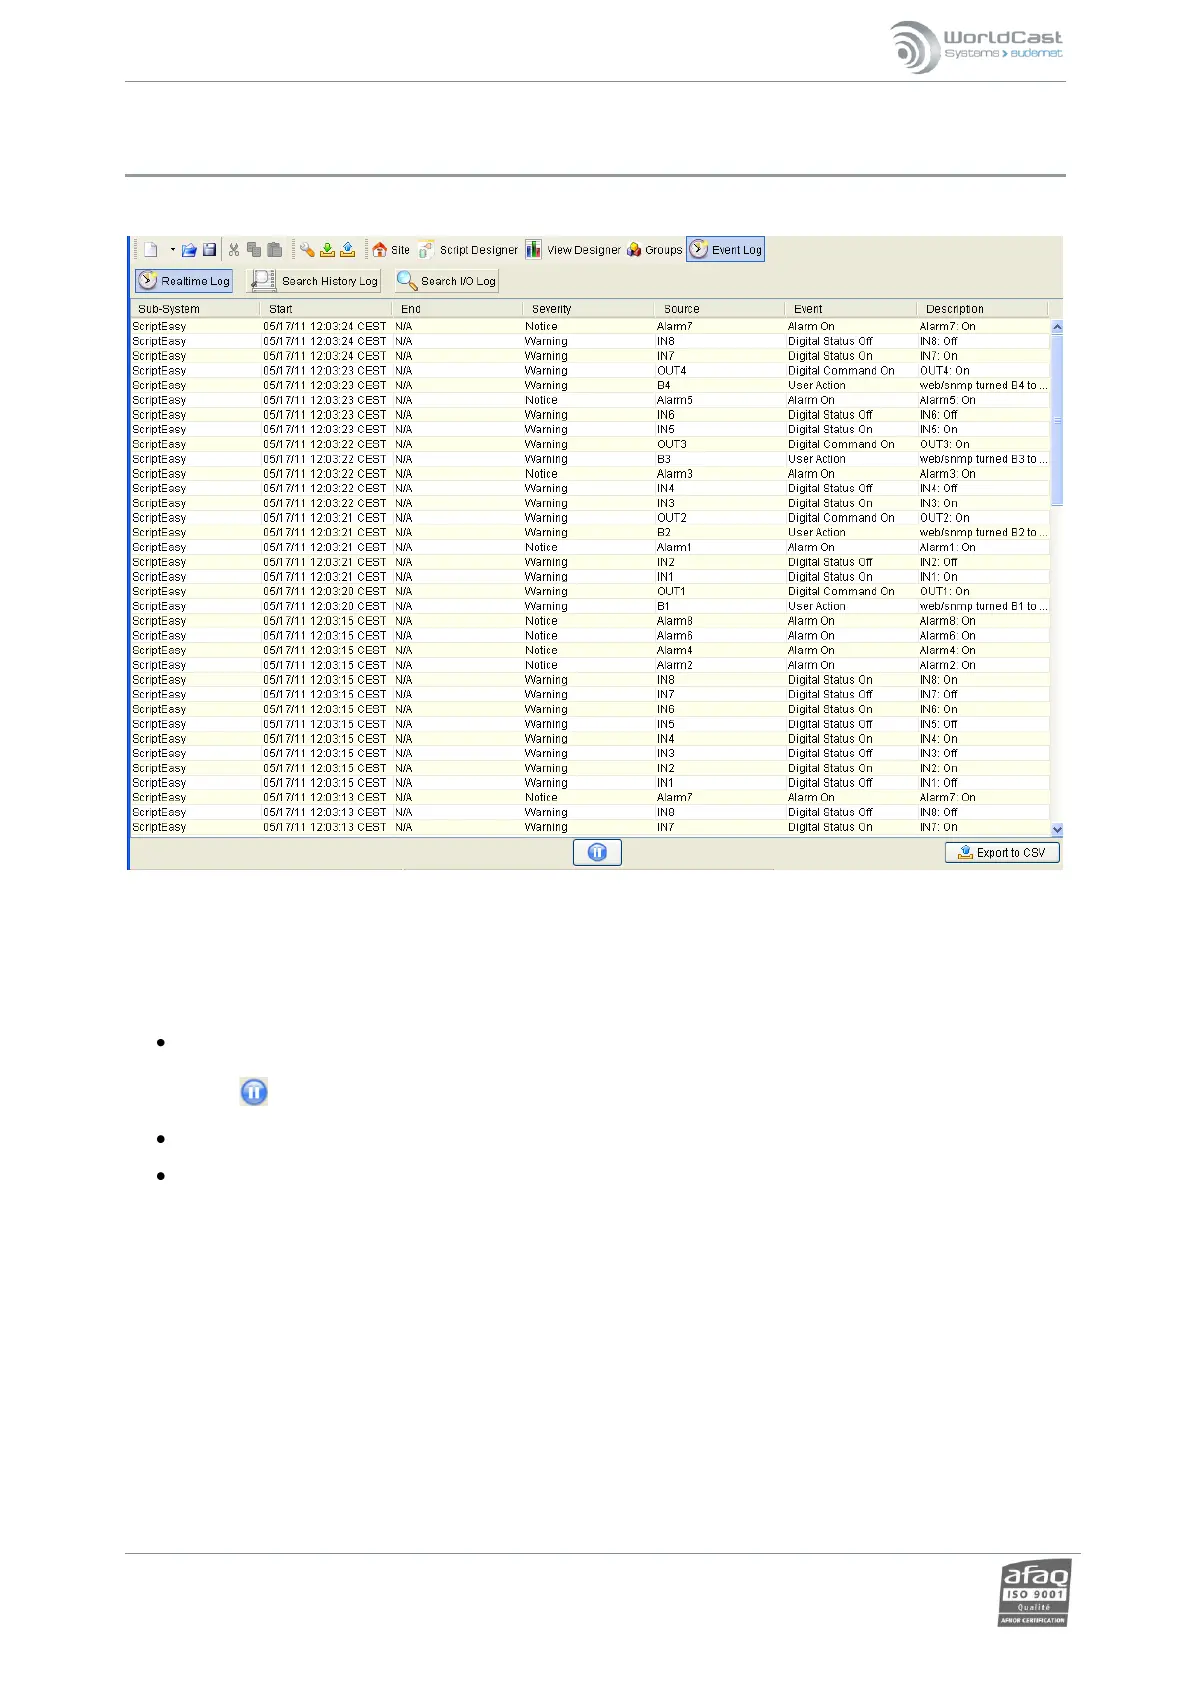Click 'web/snmp turned B4 to ...' description
The height and width of the screenshot is (1684, 1191).
(x=984, y=385)
